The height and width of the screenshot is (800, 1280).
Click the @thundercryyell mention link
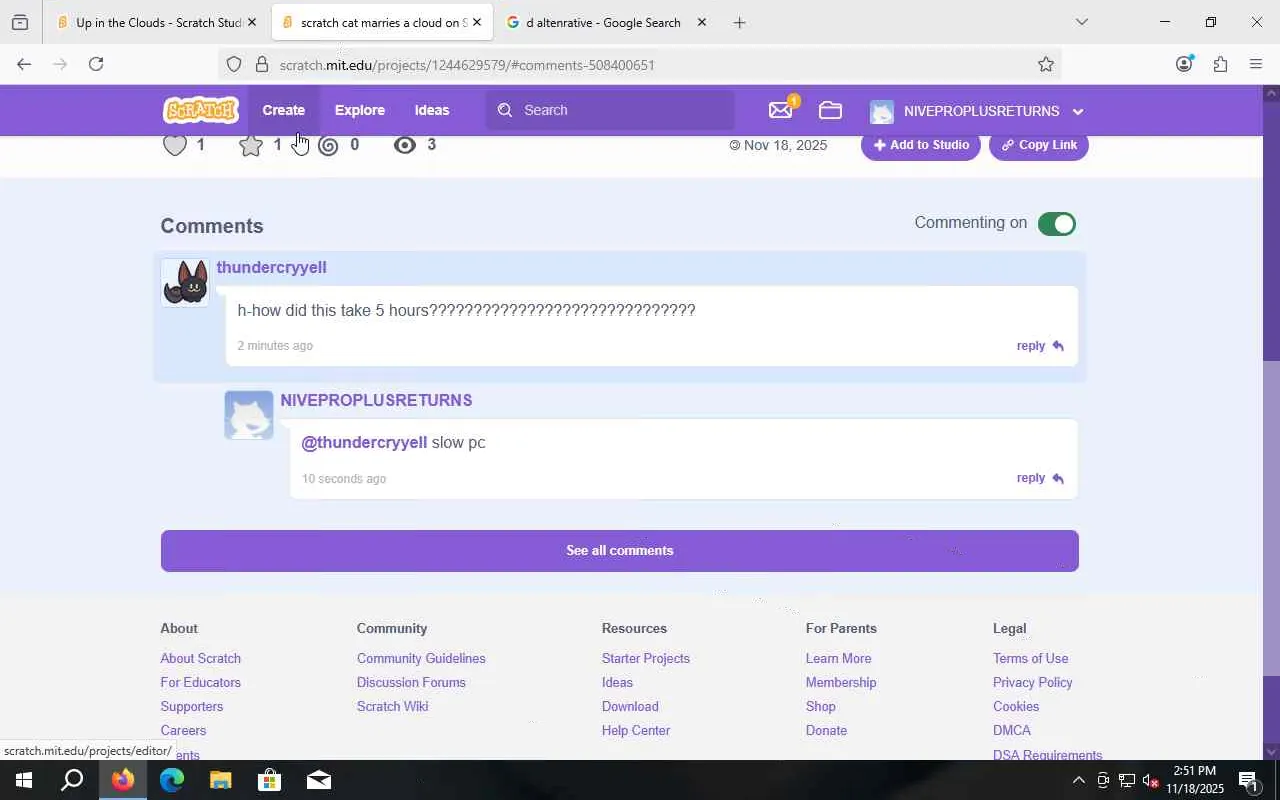364,443
